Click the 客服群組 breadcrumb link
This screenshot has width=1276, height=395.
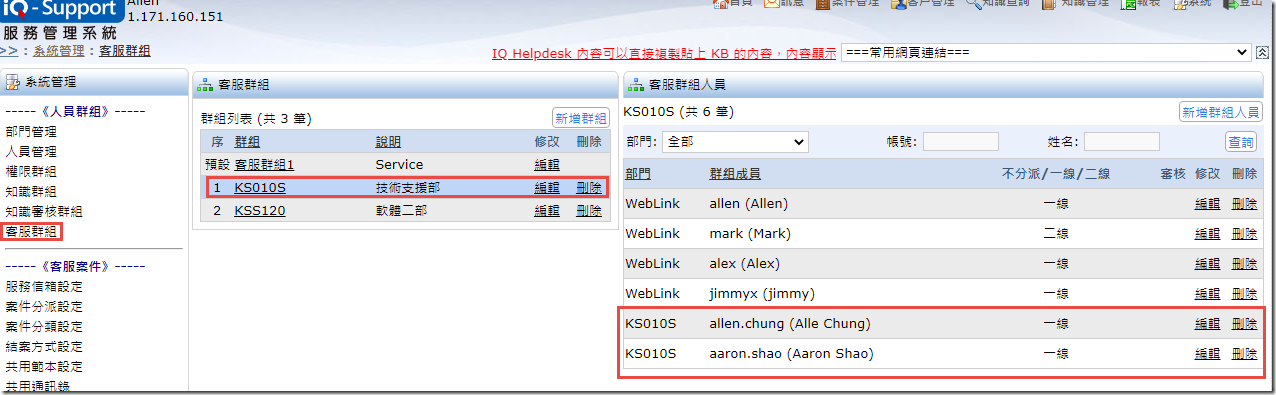(125, 51)
